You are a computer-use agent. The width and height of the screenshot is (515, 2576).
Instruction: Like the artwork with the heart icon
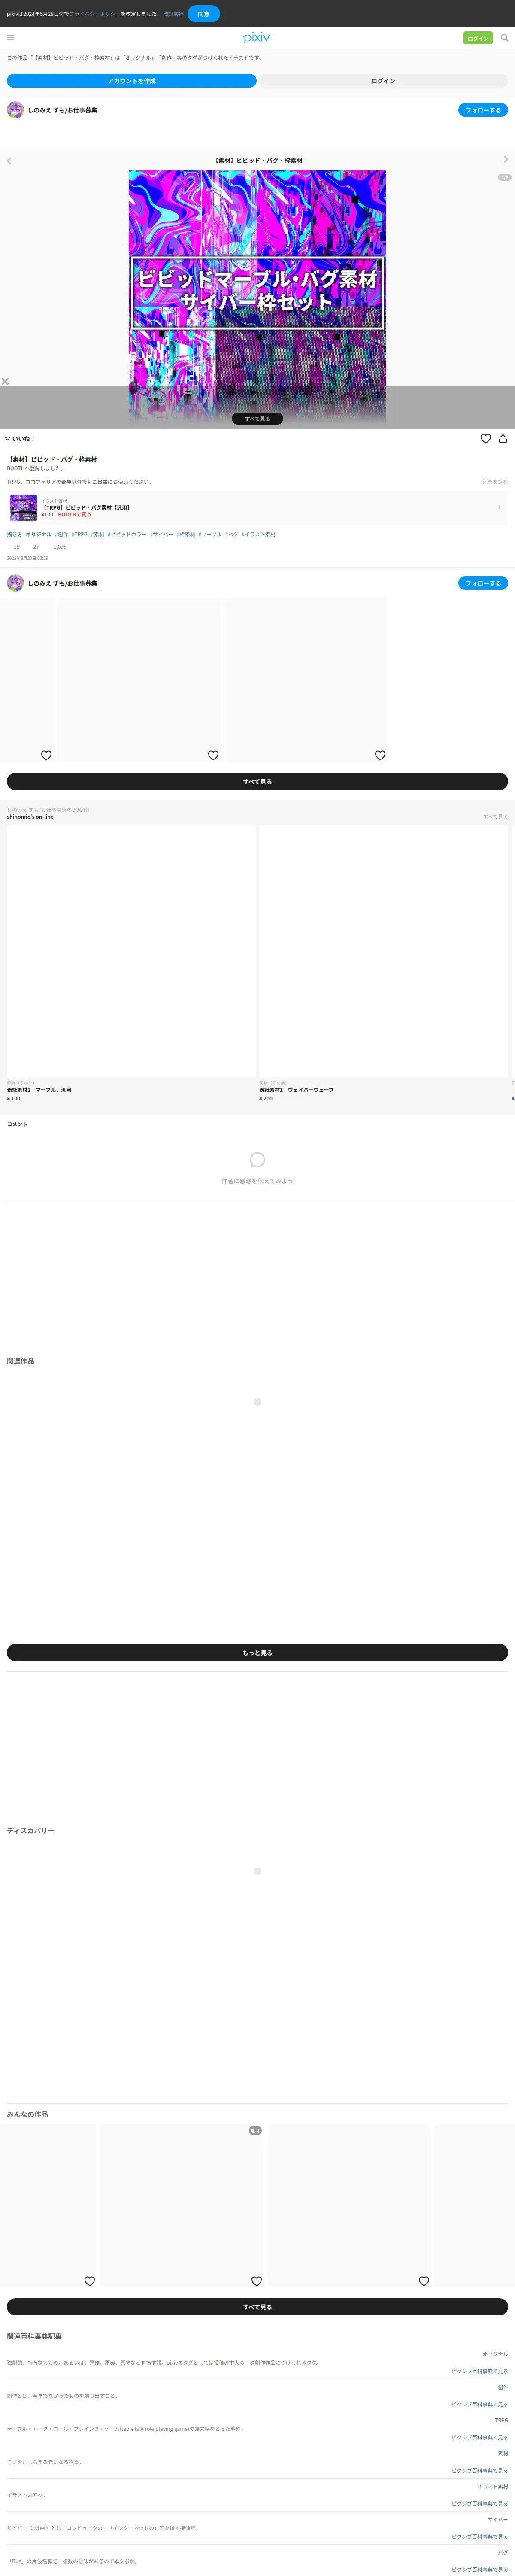(x=486, y=438)
